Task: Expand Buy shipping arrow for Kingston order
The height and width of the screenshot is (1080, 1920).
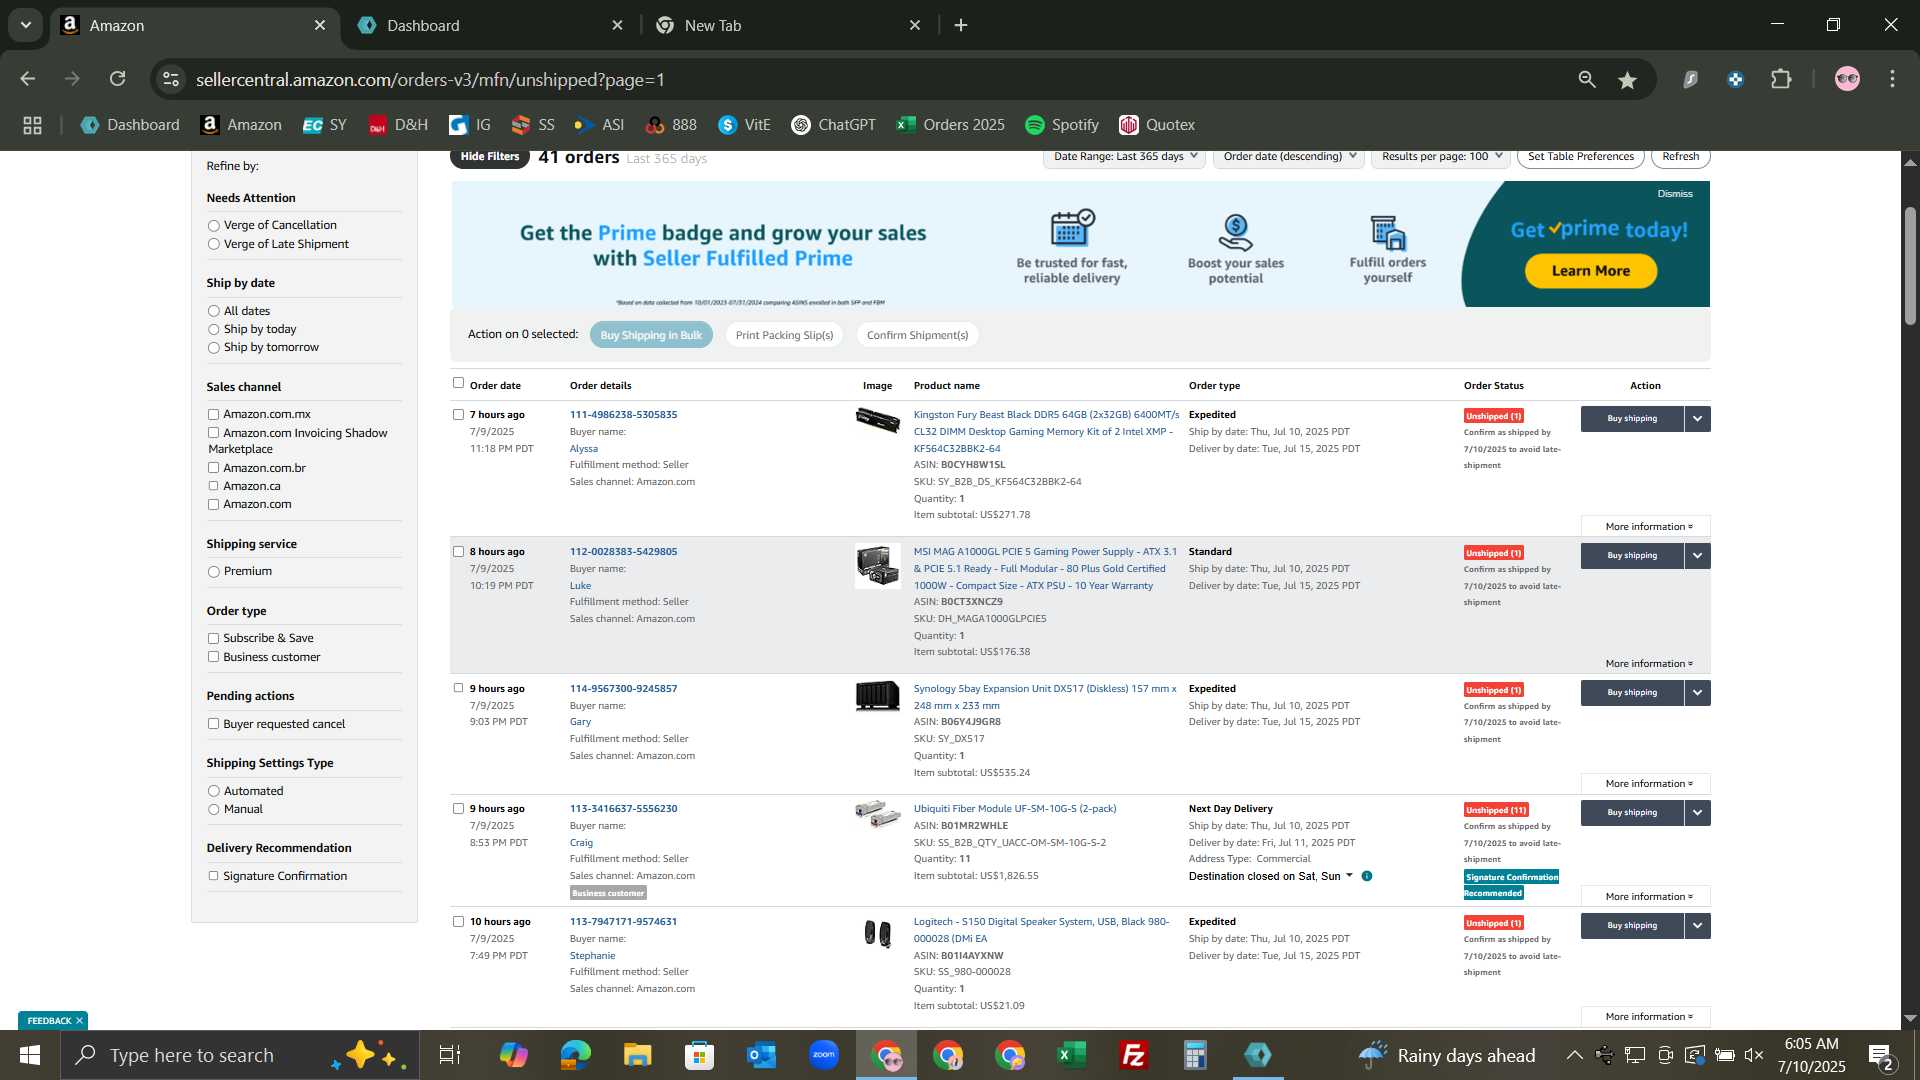Action: tap(1698, 419)
